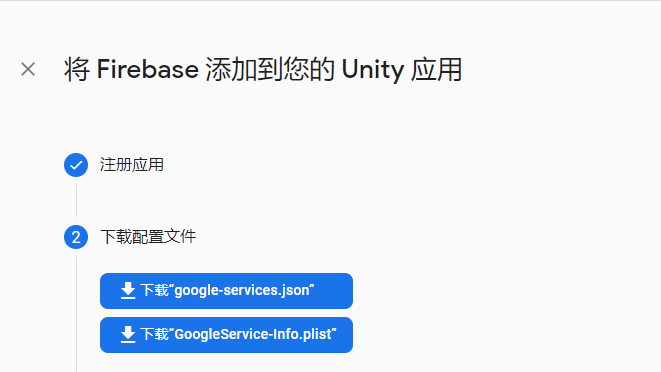This screenshot has width=661, height=372.
Task: Select the 下载配置文件 step heading
Action: (148, 237)
